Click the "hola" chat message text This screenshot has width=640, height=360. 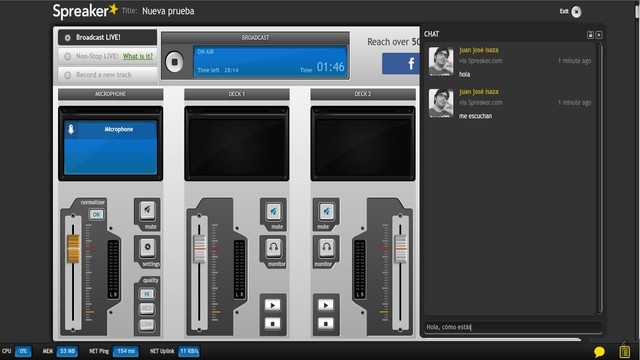click(x=464, y=74)
